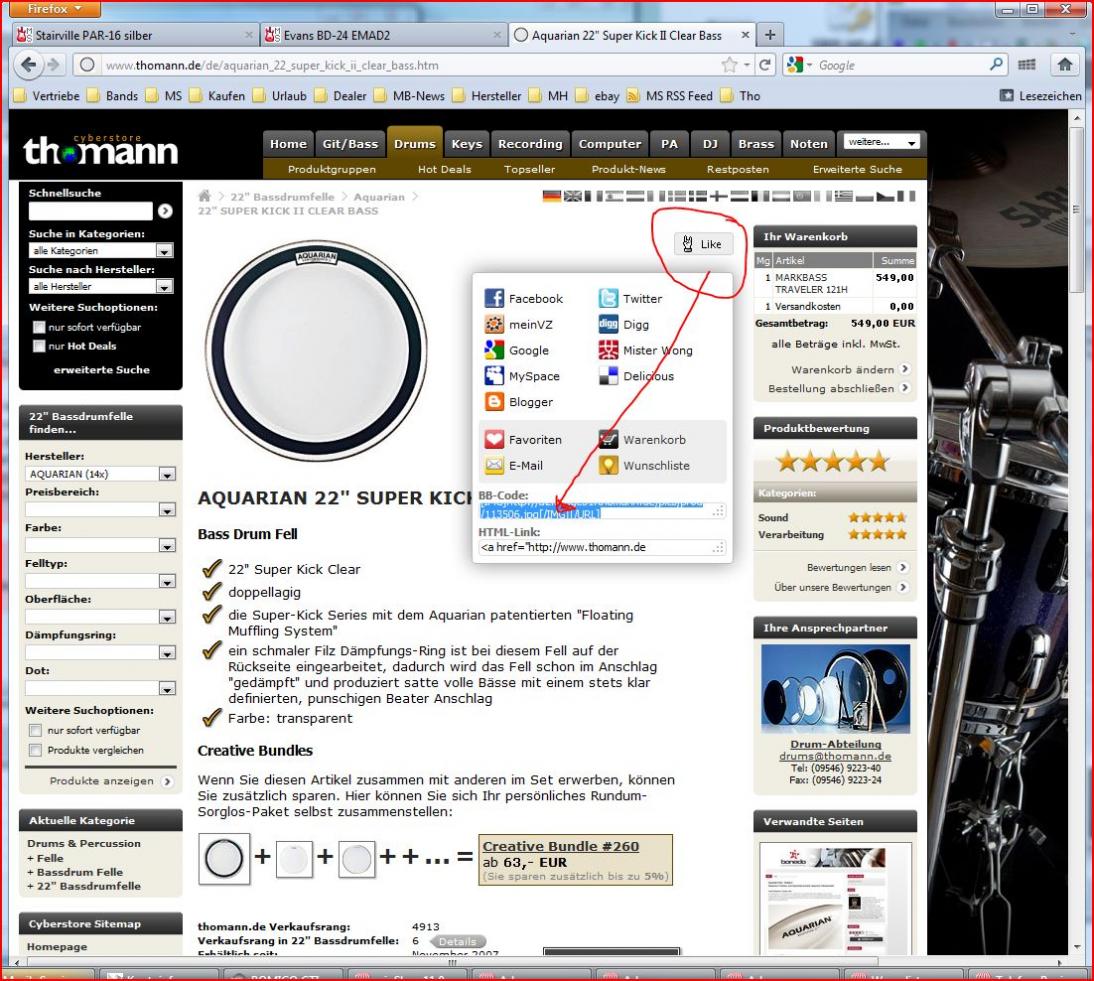Viewport: 1094px width, 981px height.
Task: Open Creative Bundle #260 link
Action: pos(561,846)
